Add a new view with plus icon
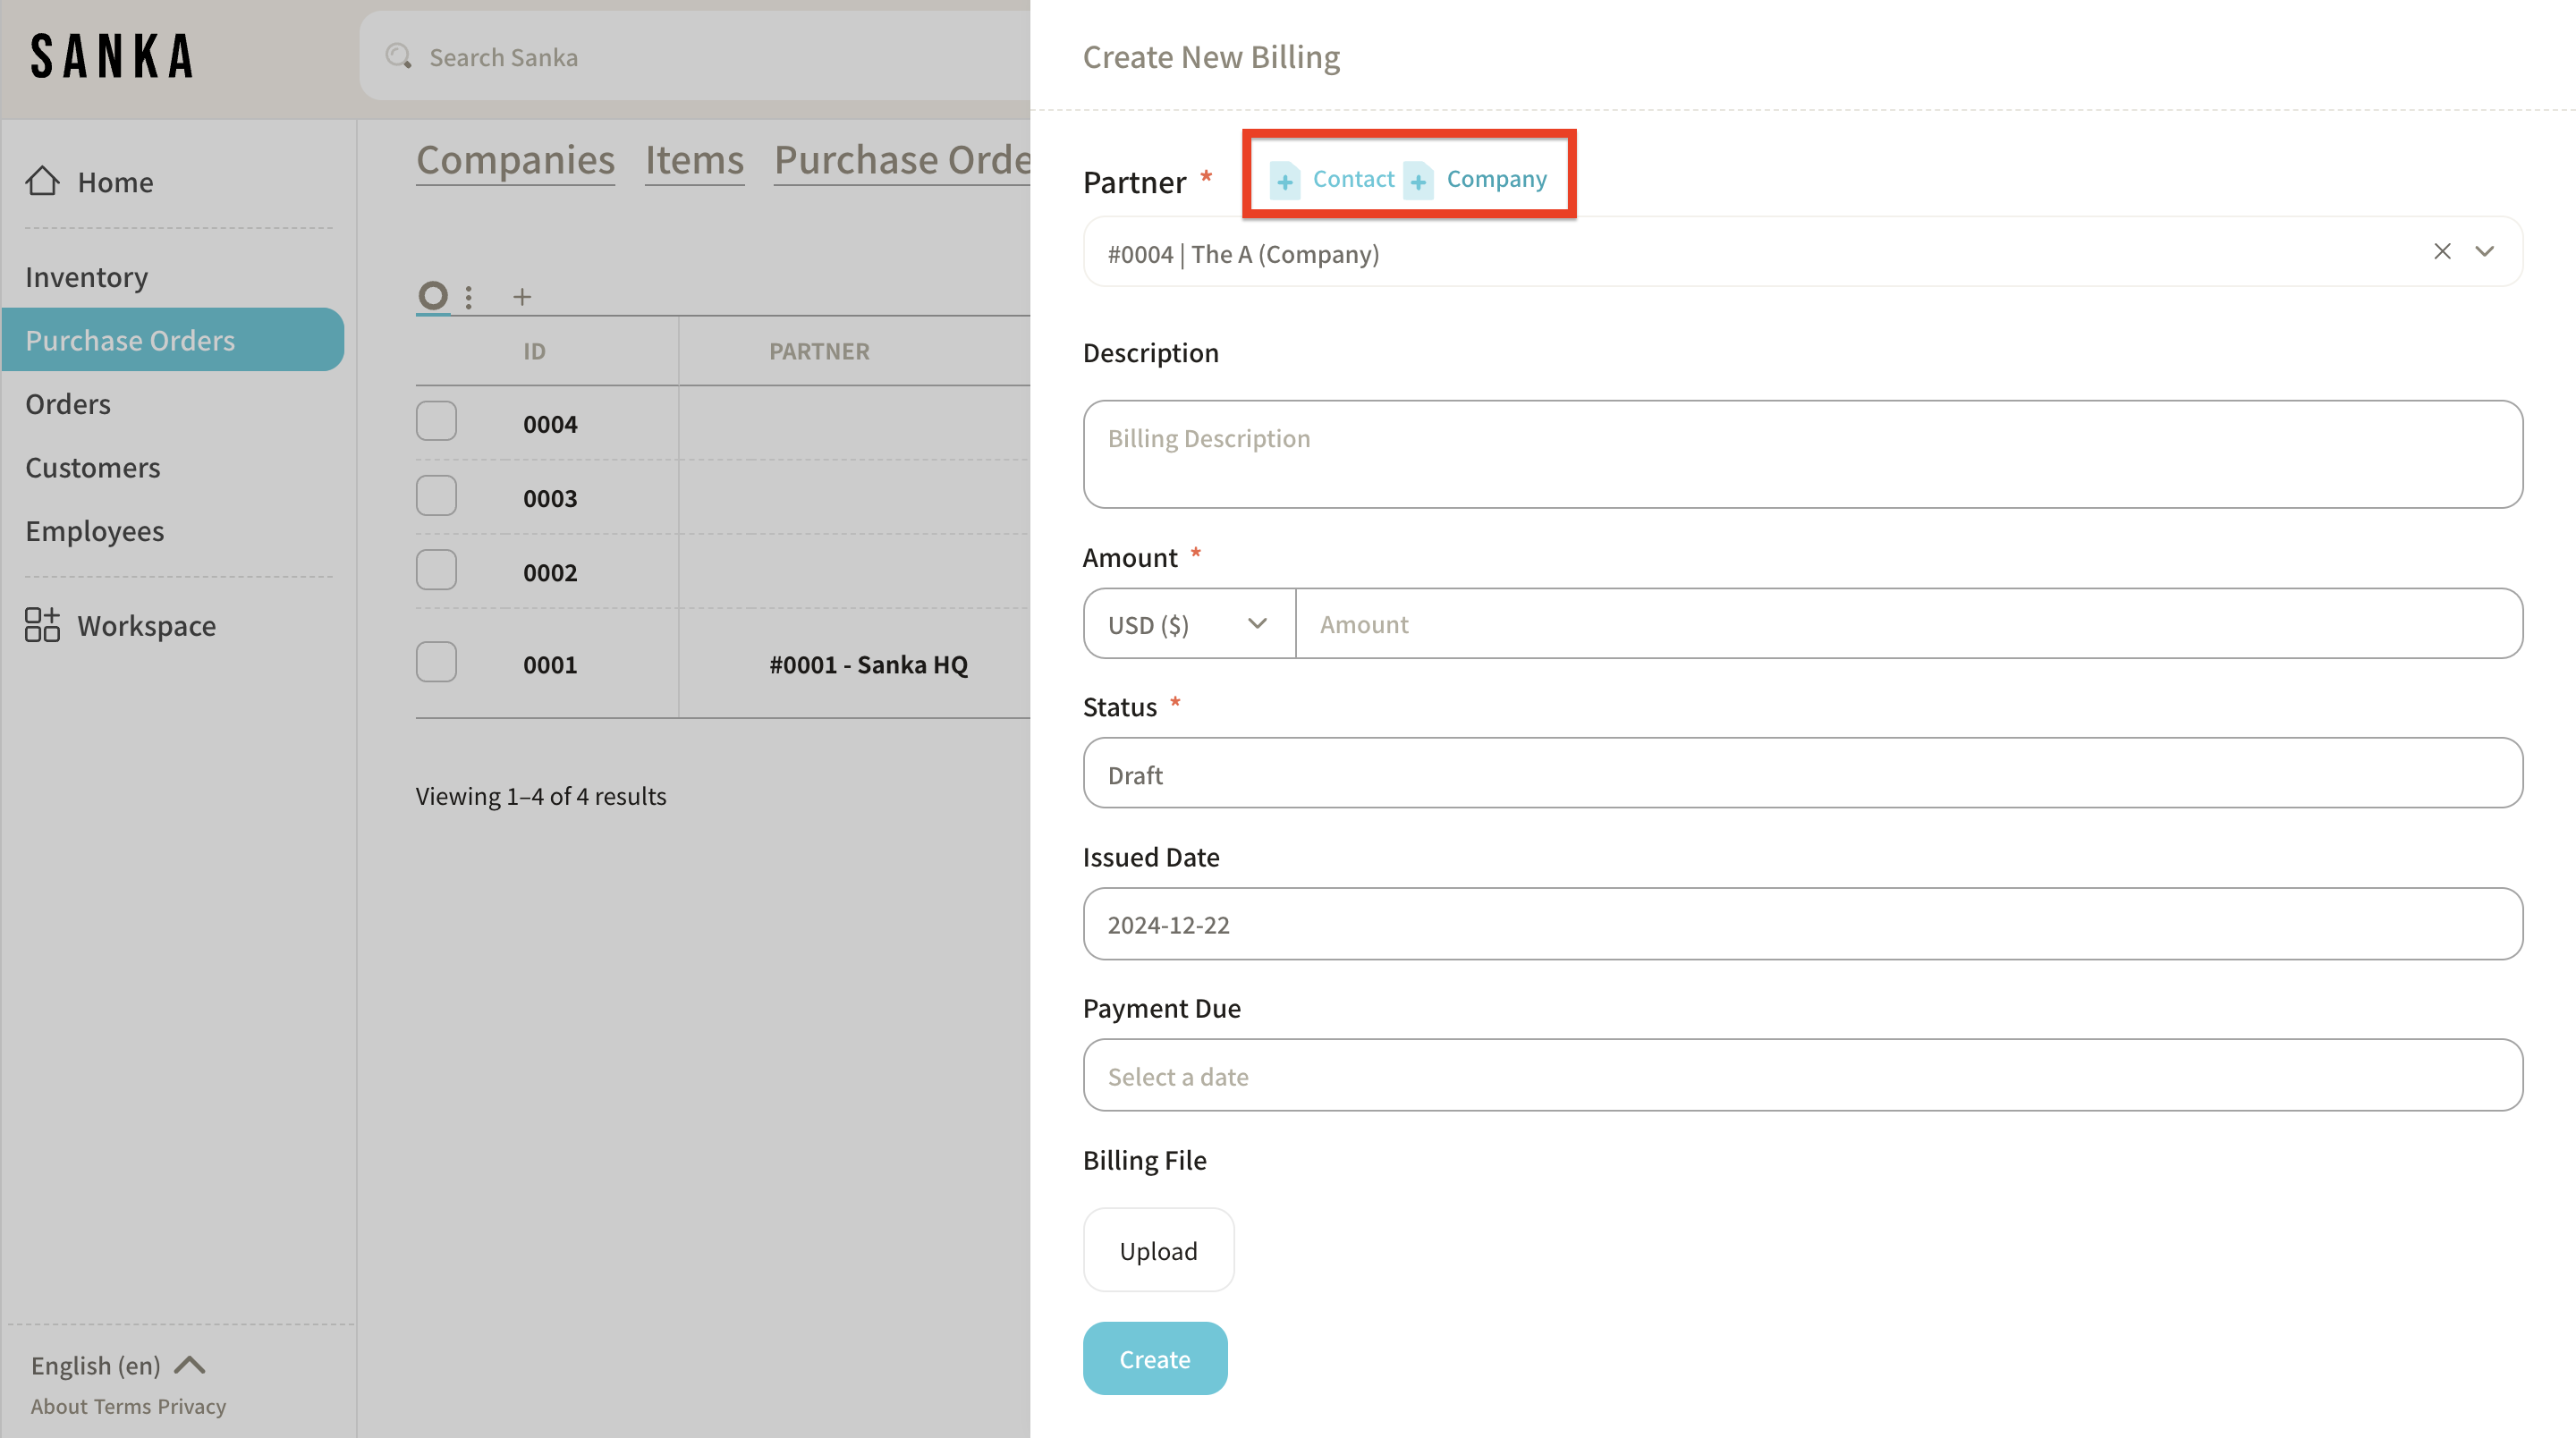The width and height of the screenshot is (2576, 1438). pos(522,297)
